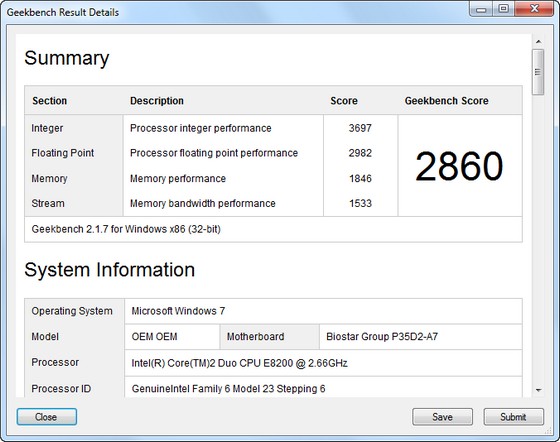Screen dimensions: 560x442
Task: Click the Biostar Group P35D2-A7 motherboard value
Action: (x=382, y=336)
